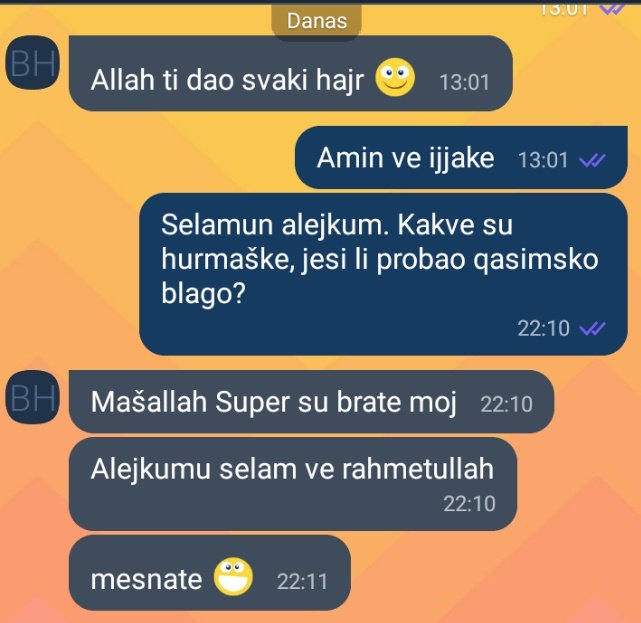Tap 22:10 timestamp beside 'brate moj'

pos(507,405)
